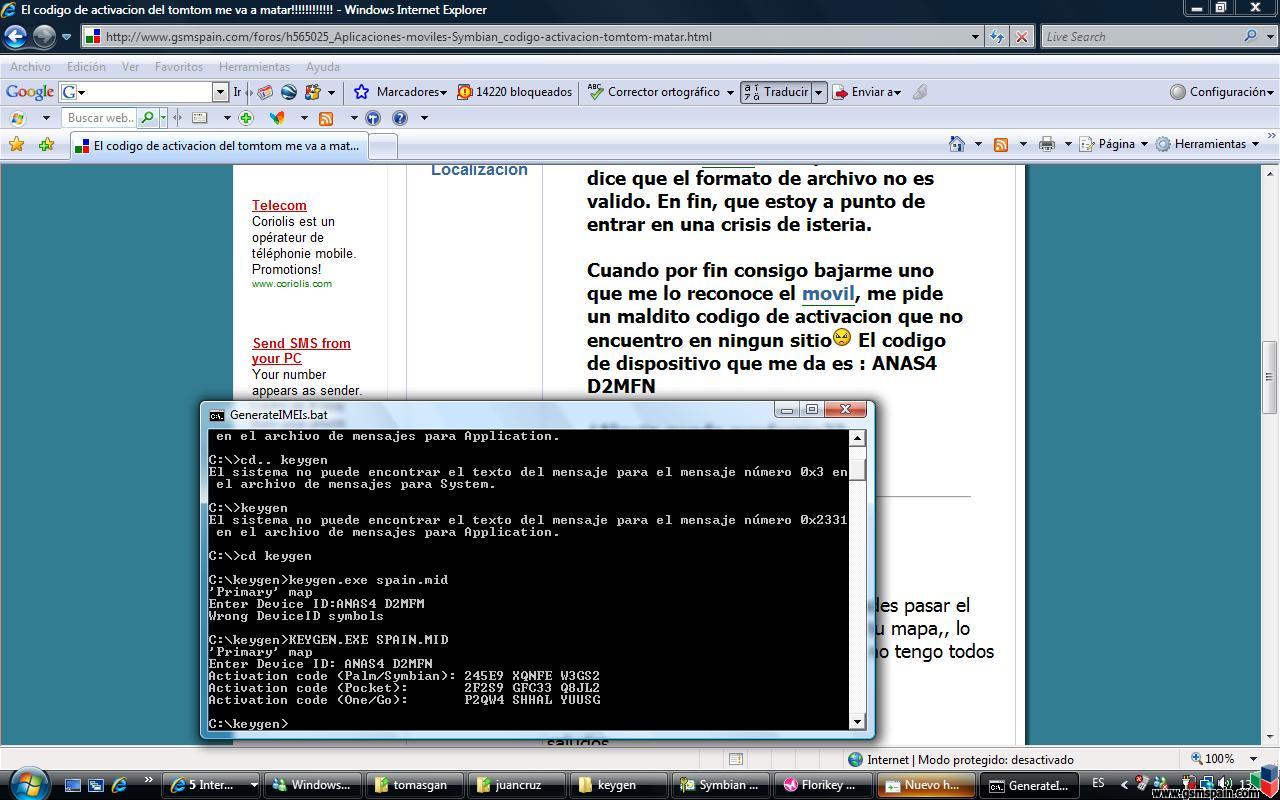
Task: Open Marcadores star on Google toolbar
Action: click(400, 92)
